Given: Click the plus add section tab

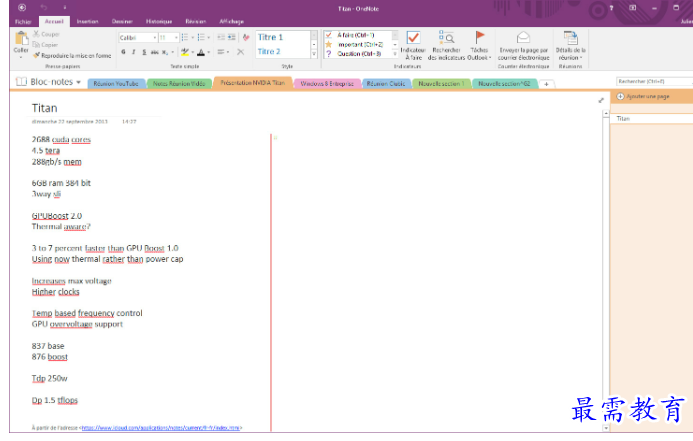Looking at the screenshot, I should click(x=546, y=84).
